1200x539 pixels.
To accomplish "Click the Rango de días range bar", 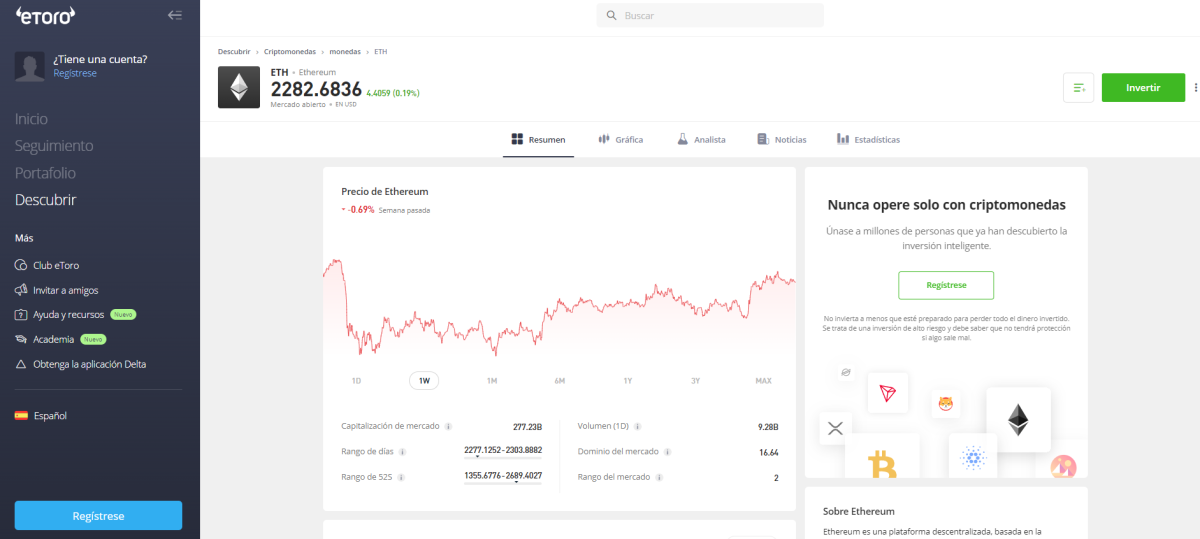I will pos(503,457).
